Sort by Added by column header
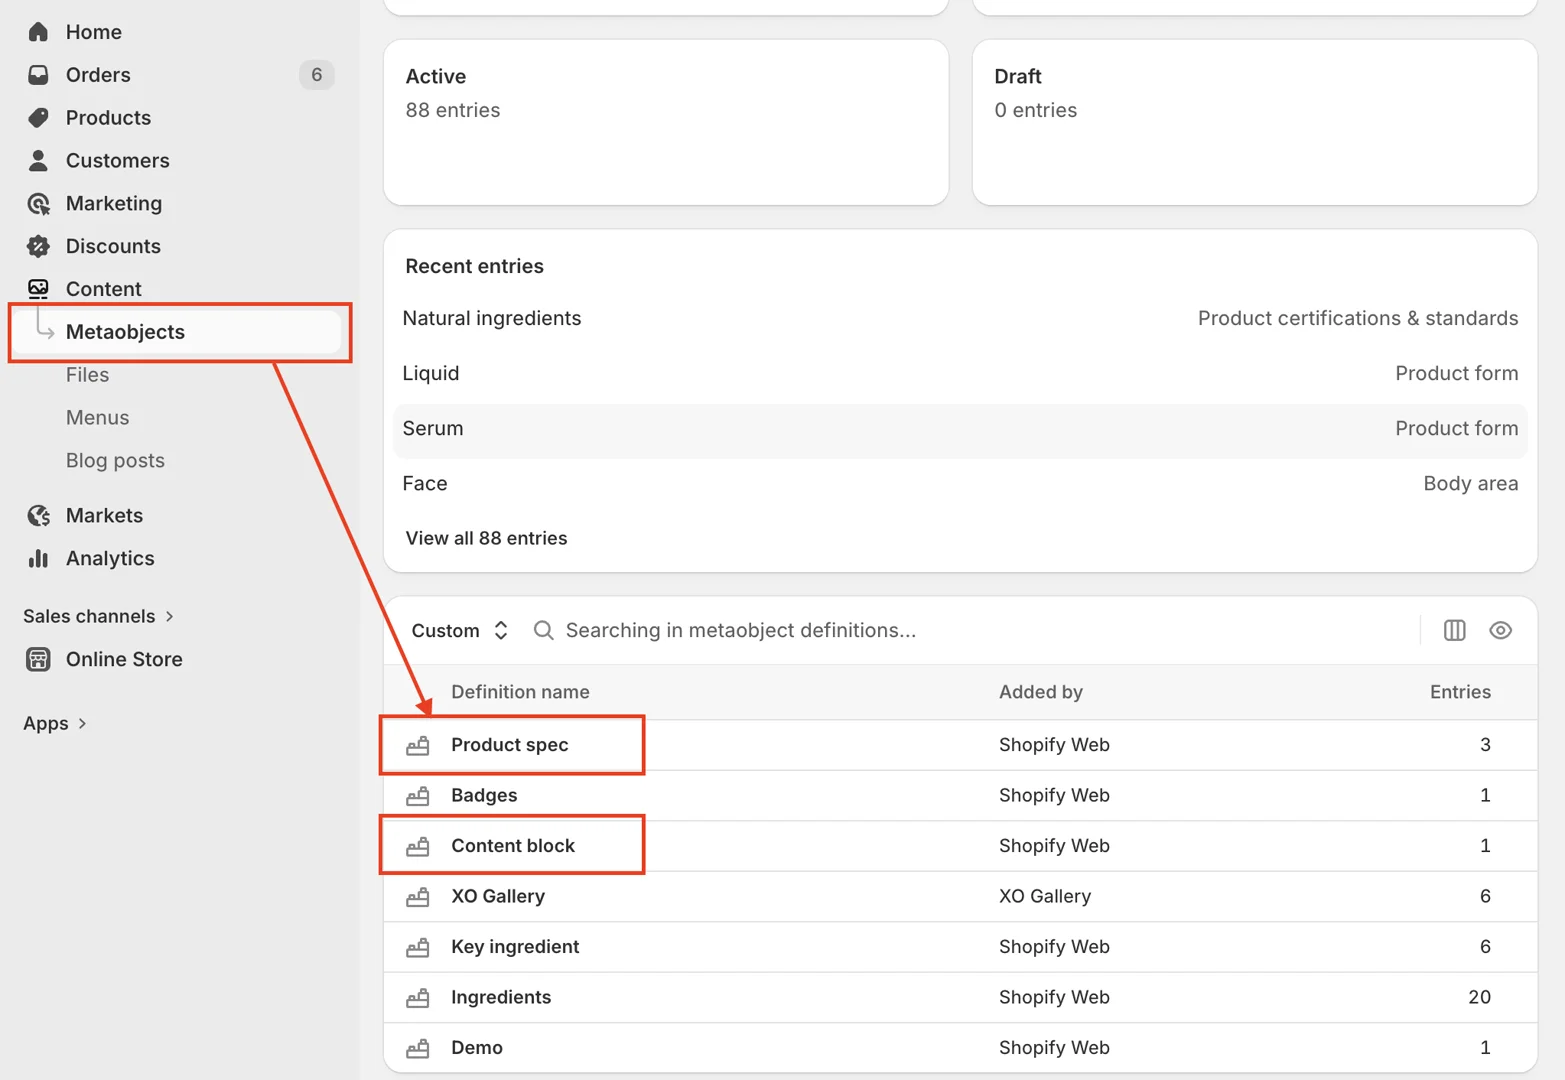This screenshot has height=1080, width=1565. coord(1040,692)
